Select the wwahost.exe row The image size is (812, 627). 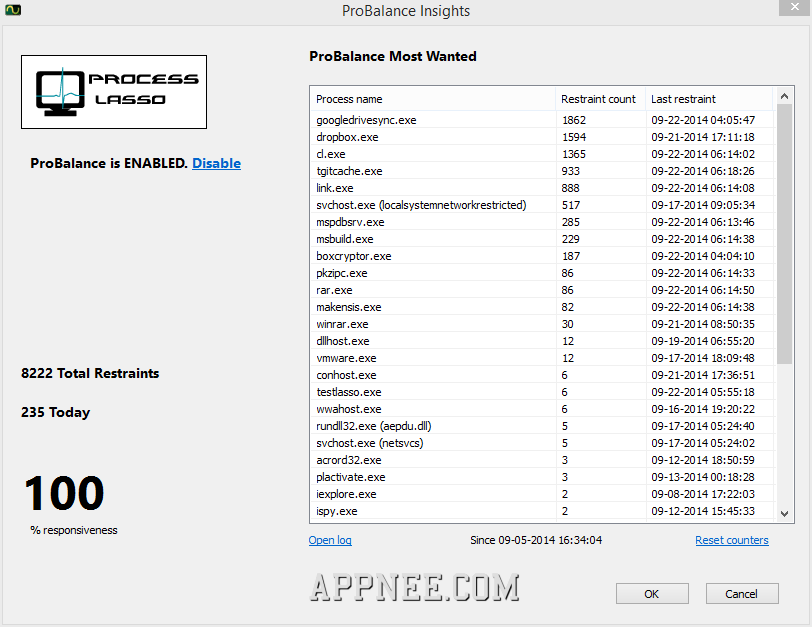pos(542,409)
